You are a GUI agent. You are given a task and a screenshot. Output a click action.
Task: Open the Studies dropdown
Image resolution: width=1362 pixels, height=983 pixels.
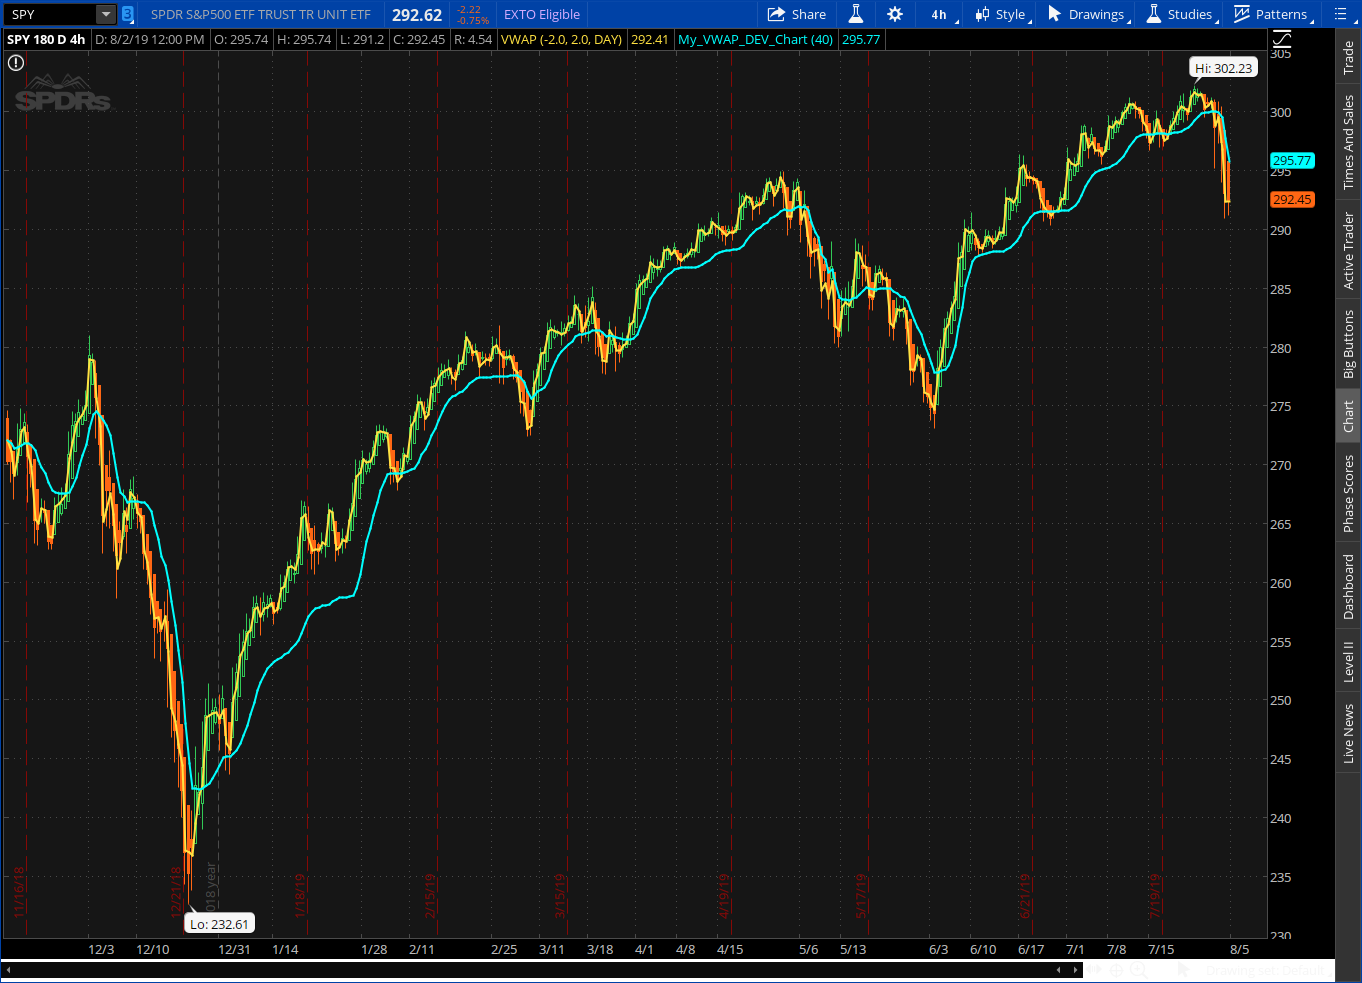[x=1182, y=14]
